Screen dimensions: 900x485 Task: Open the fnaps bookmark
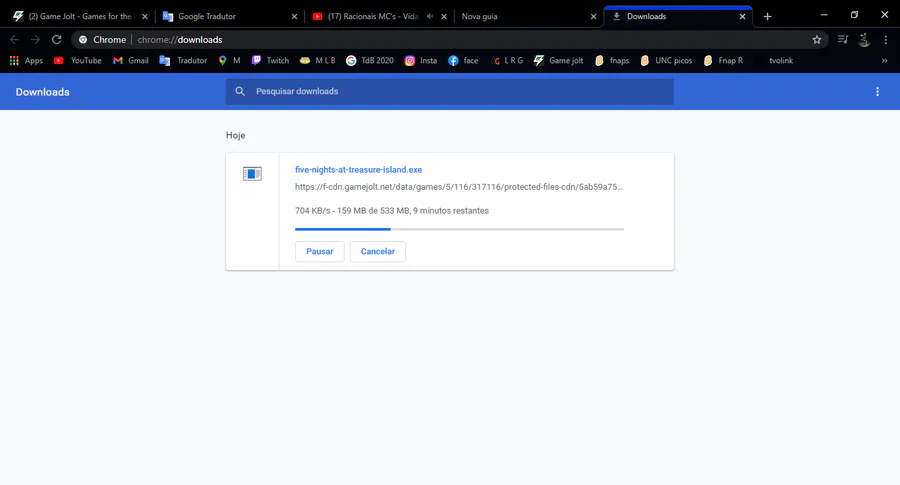tap(612, 60)
